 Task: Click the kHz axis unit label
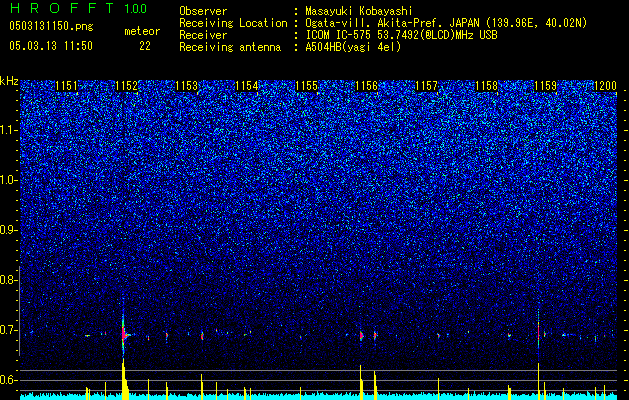(9, 81)
